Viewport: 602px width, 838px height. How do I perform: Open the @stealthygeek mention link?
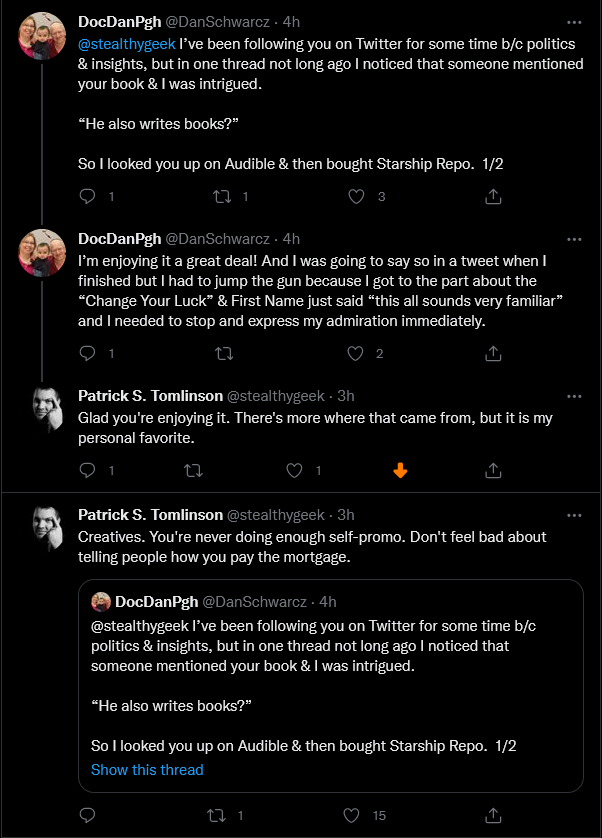click(127, 44)
